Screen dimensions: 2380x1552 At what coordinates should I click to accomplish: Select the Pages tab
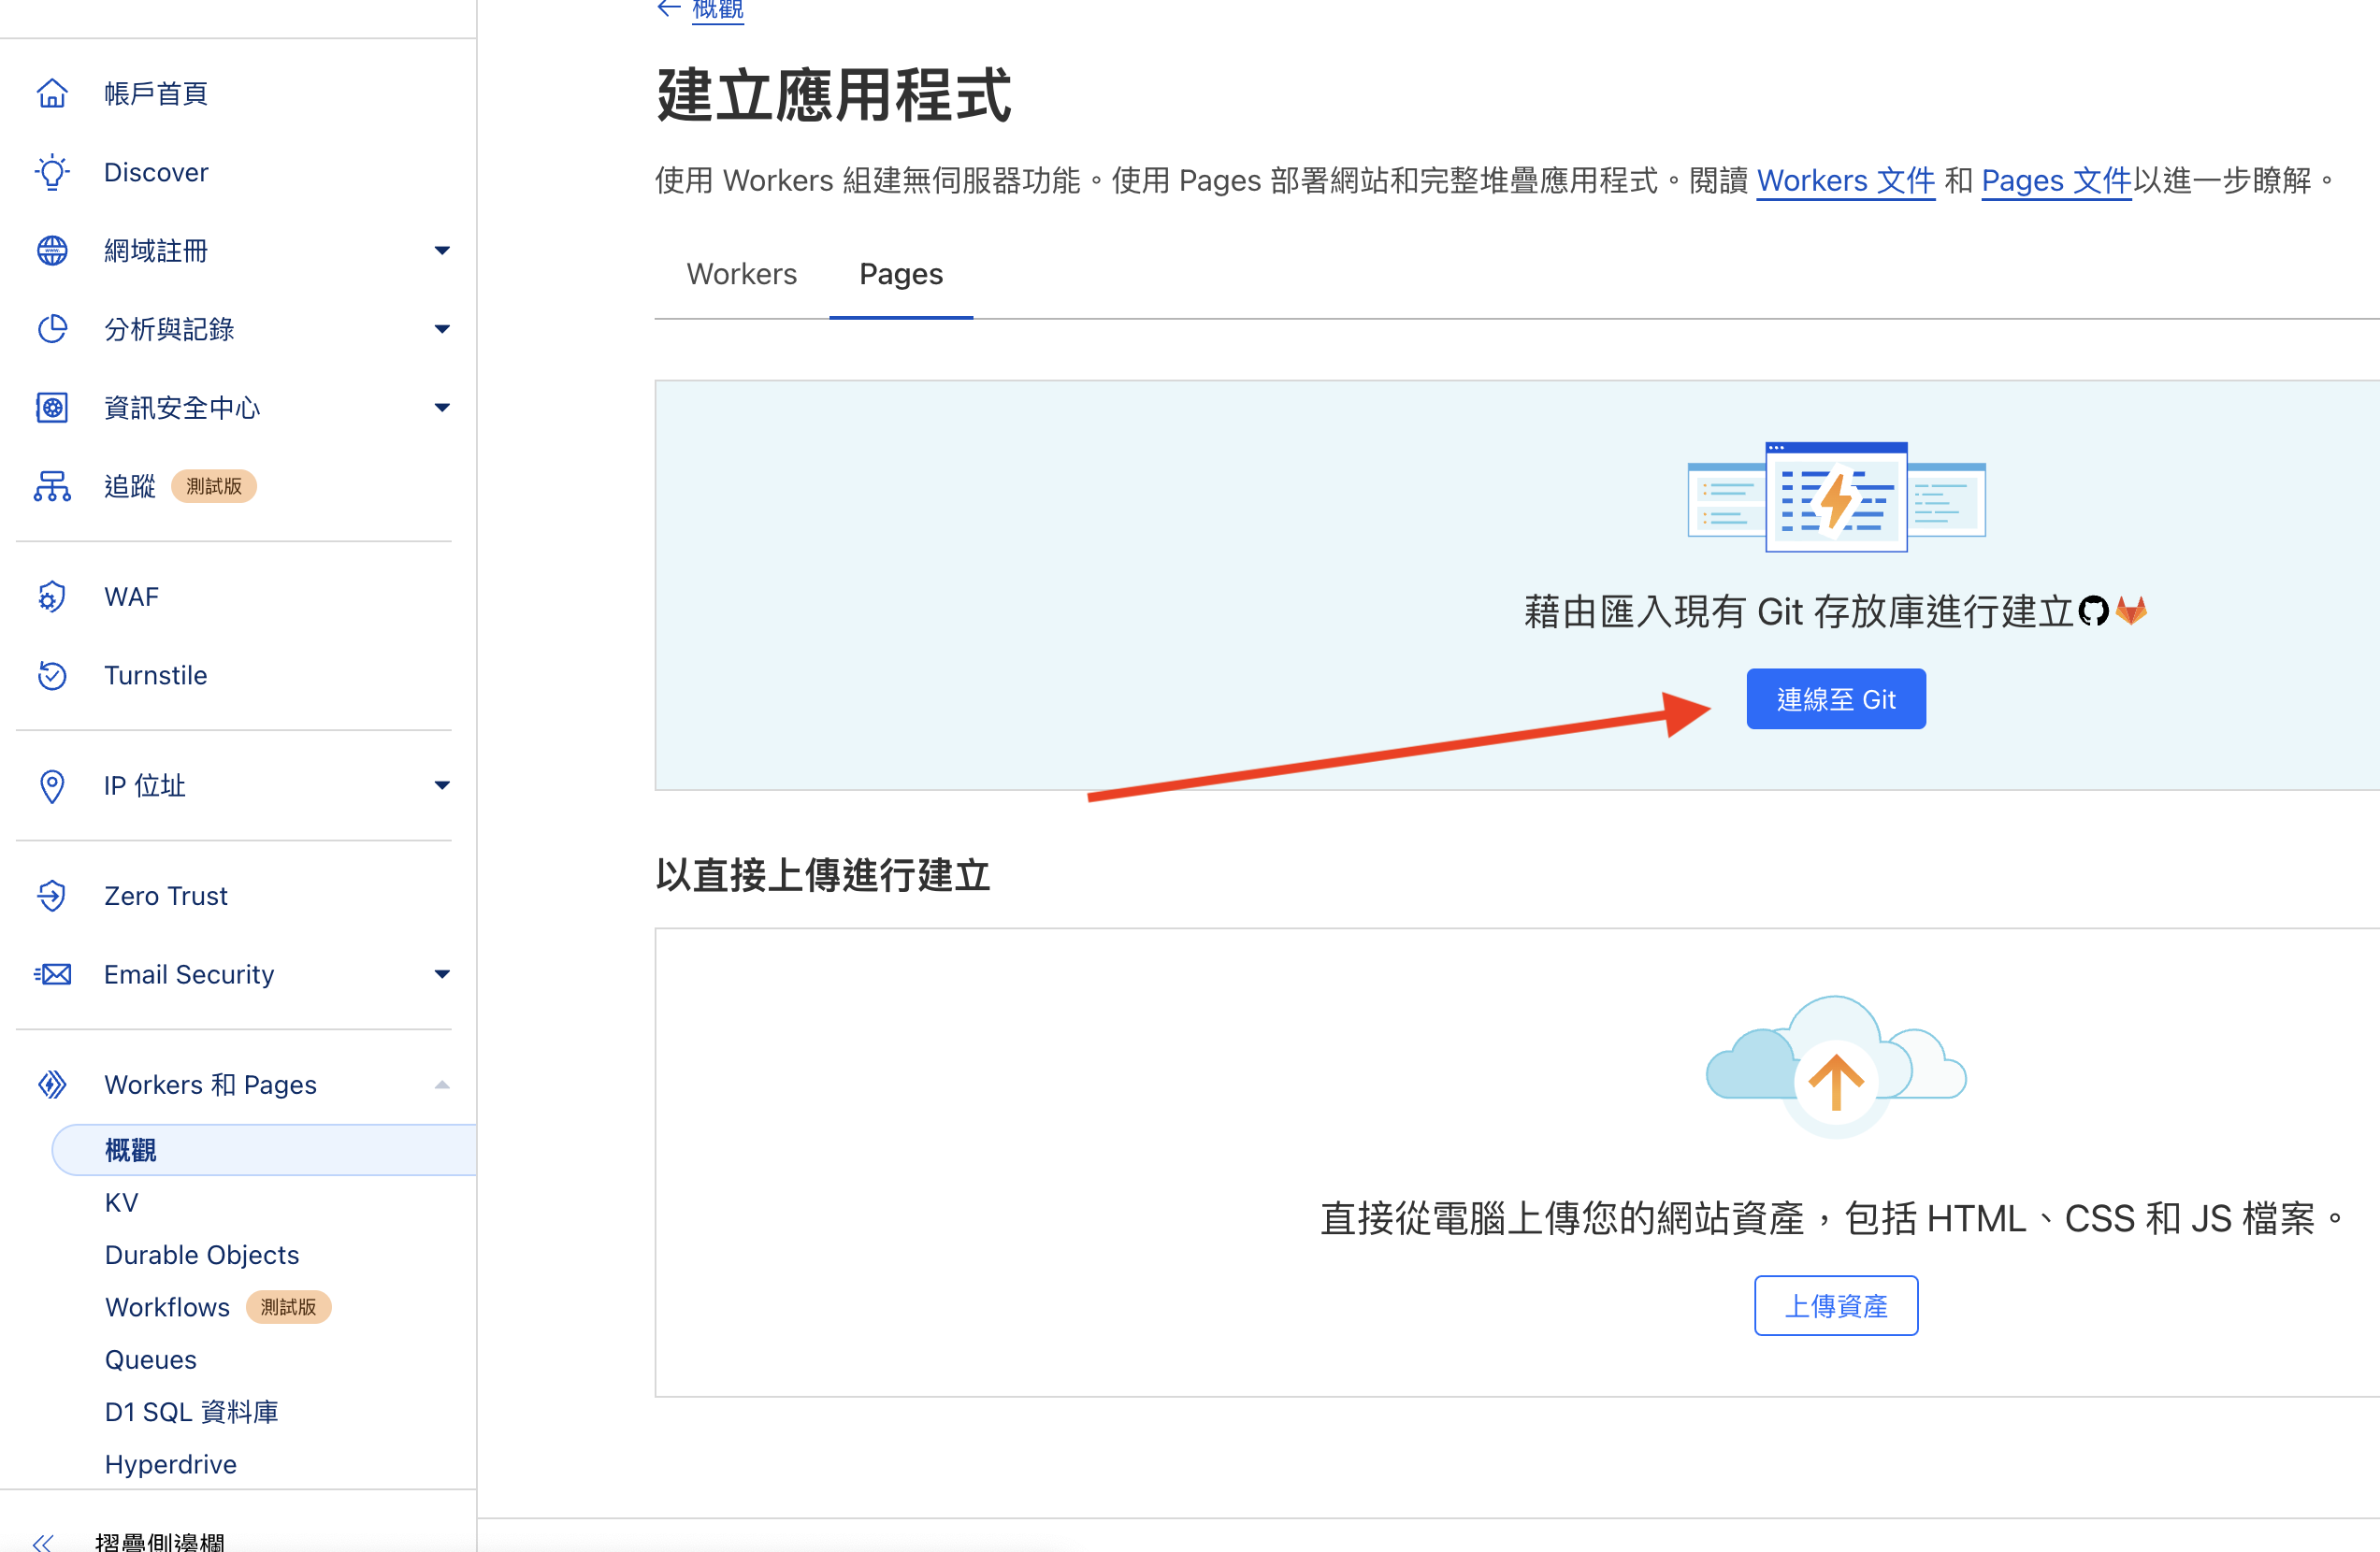[x=900, y=274]
